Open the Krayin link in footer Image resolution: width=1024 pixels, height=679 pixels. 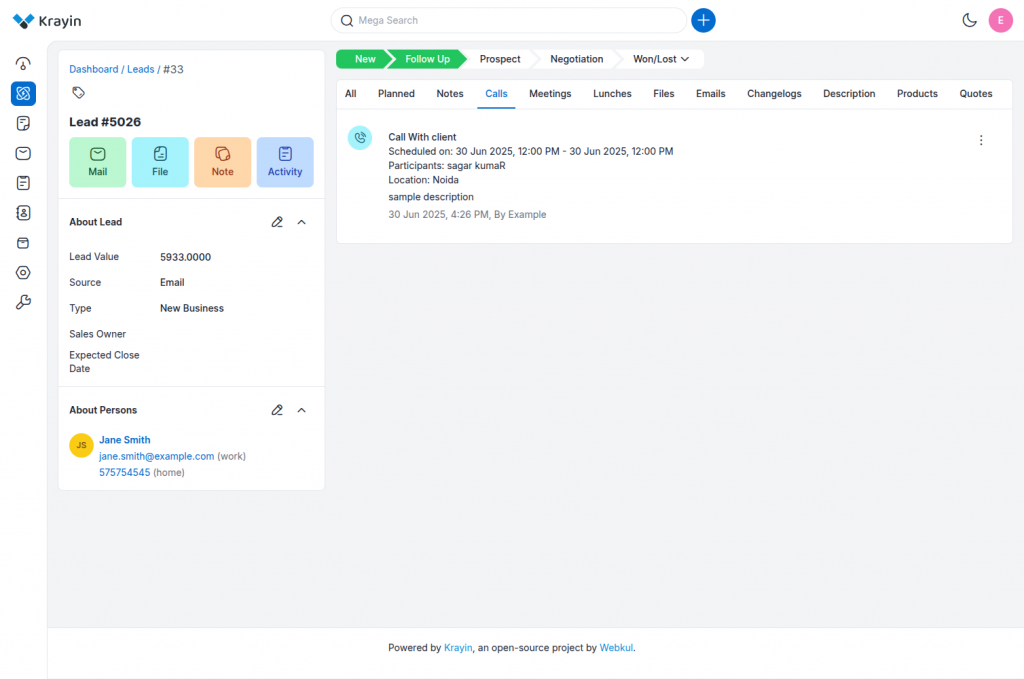[458, 648]
